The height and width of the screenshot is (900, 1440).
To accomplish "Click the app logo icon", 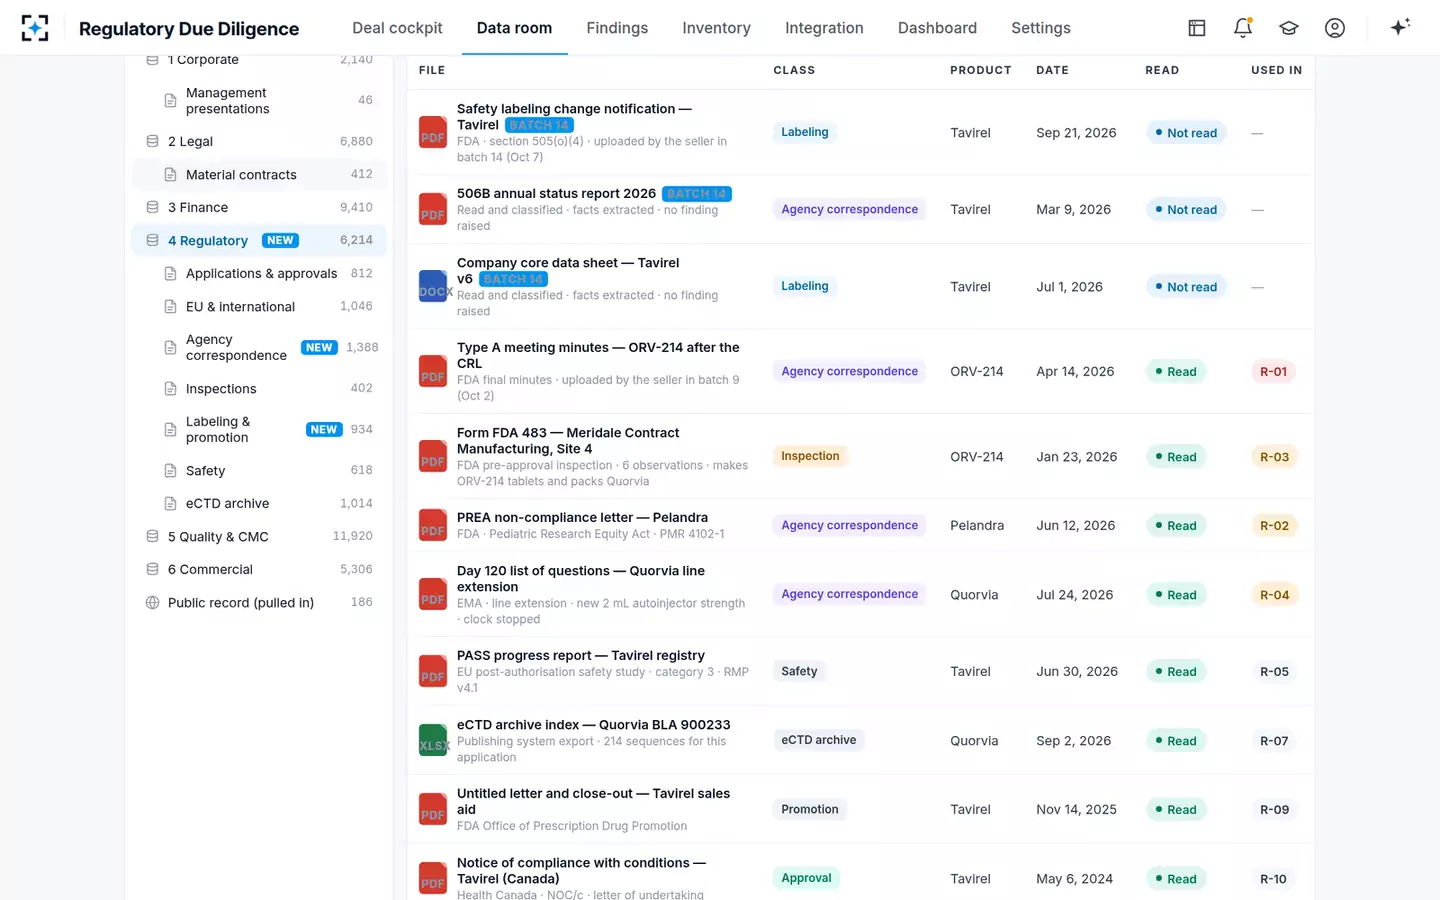I will (x=35, y=28).
